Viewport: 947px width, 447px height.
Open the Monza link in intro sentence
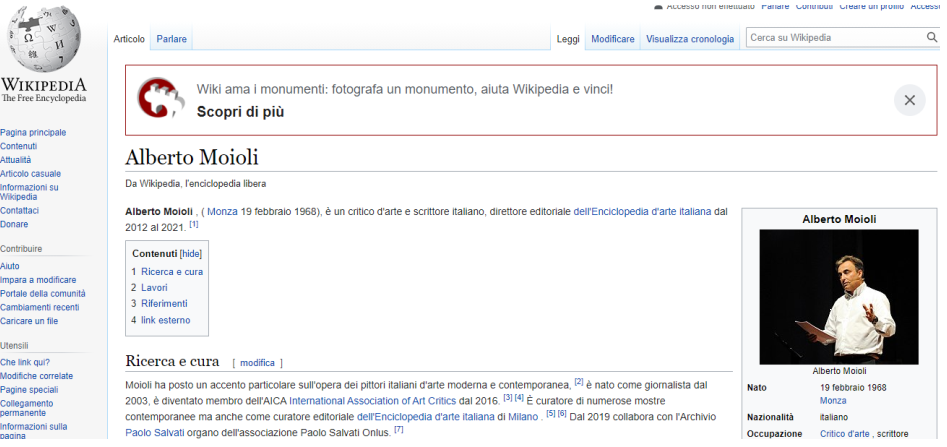click(223, 212)
